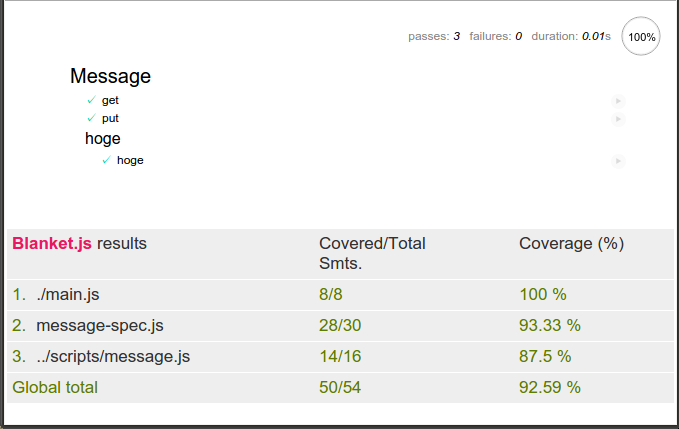This screenshot has height=429, width=679.
Task: Open the ./main.js coverage file
Action: 68,295
